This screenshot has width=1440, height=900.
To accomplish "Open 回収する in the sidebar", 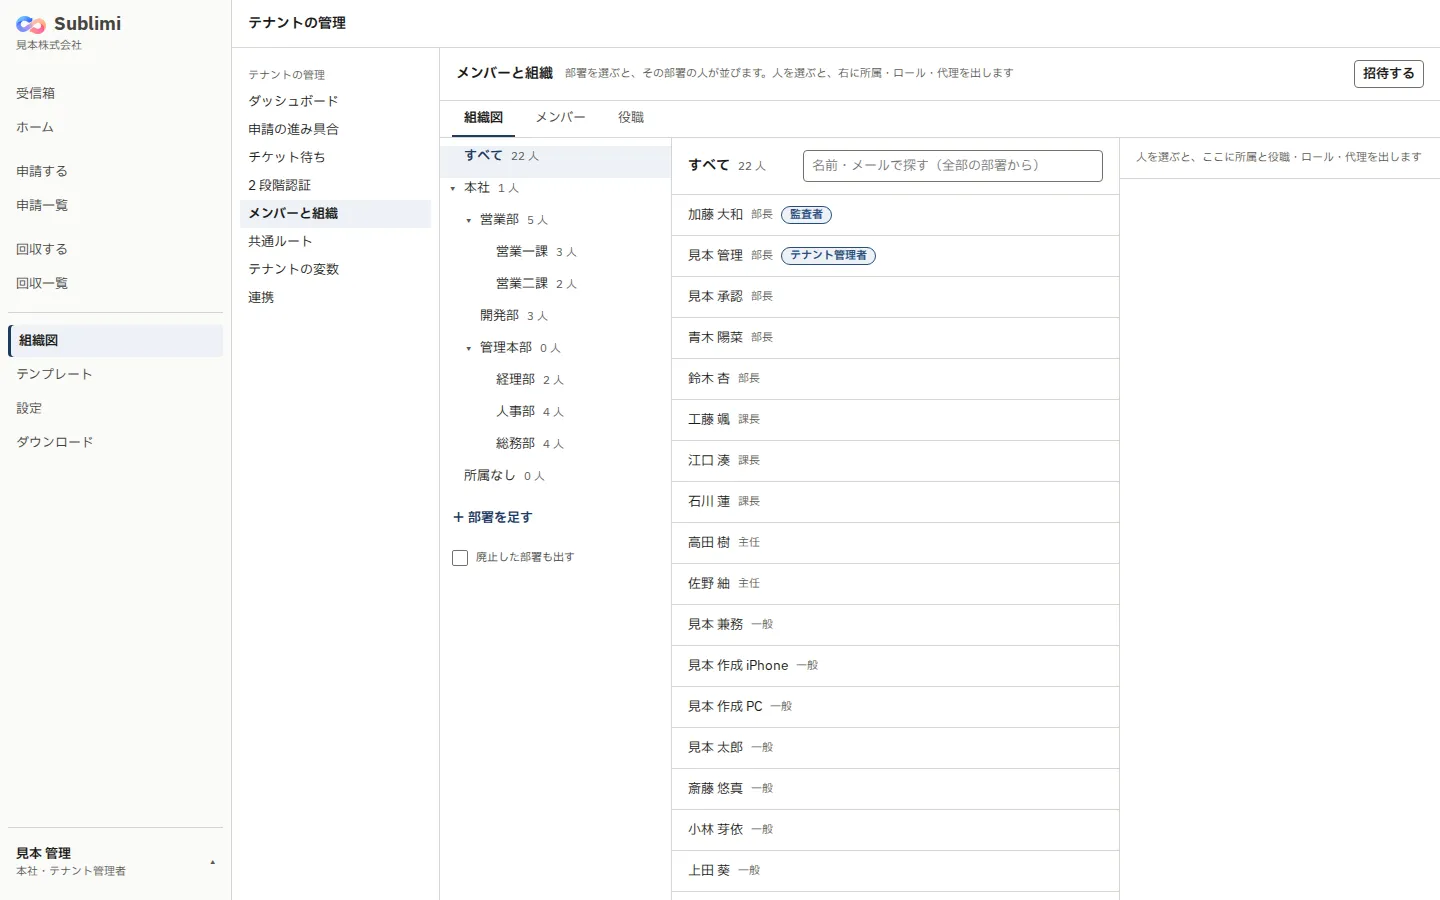I will [115, 249].
